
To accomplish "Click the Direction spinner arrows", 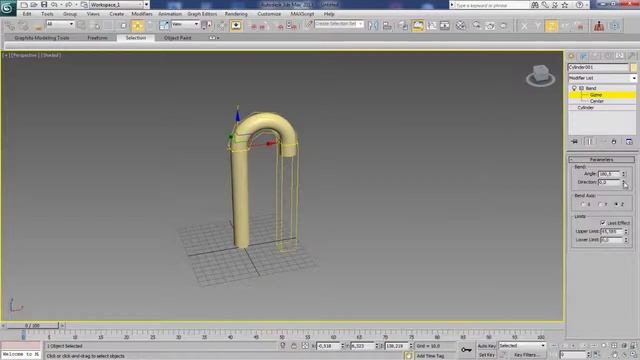I will click(623, 182).
